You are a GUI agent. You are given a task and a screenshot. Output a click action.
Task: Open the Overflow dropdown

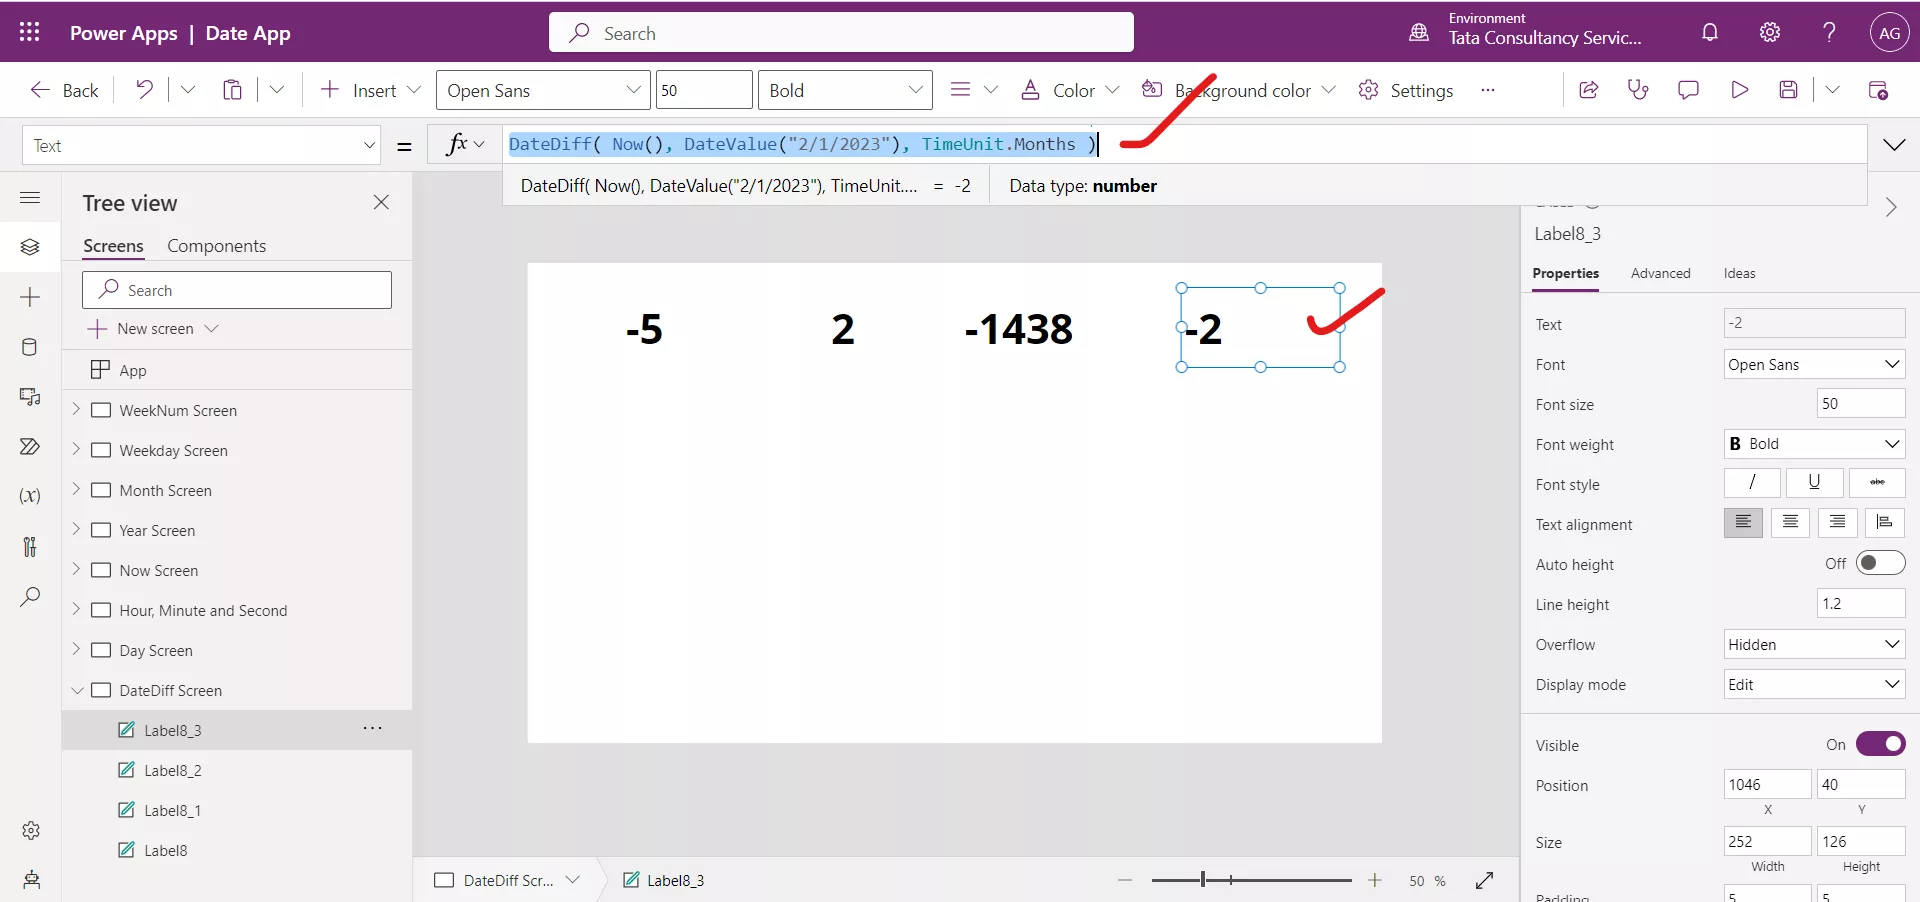(1814, 644)
